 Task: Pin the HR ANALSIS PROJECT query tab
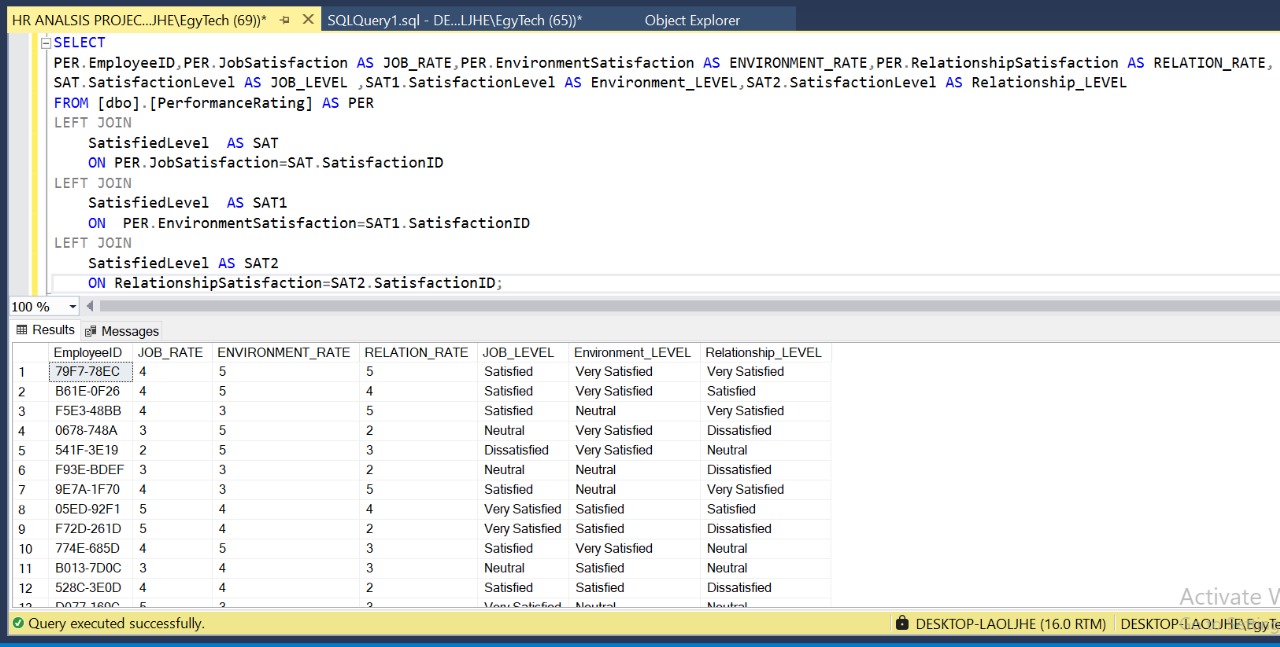pos(285,20)
